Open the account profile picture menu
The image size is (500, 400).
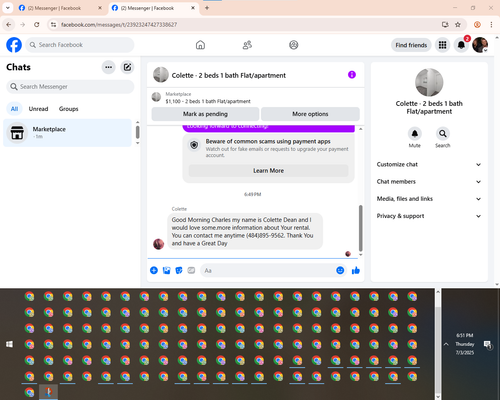point(480,45)
